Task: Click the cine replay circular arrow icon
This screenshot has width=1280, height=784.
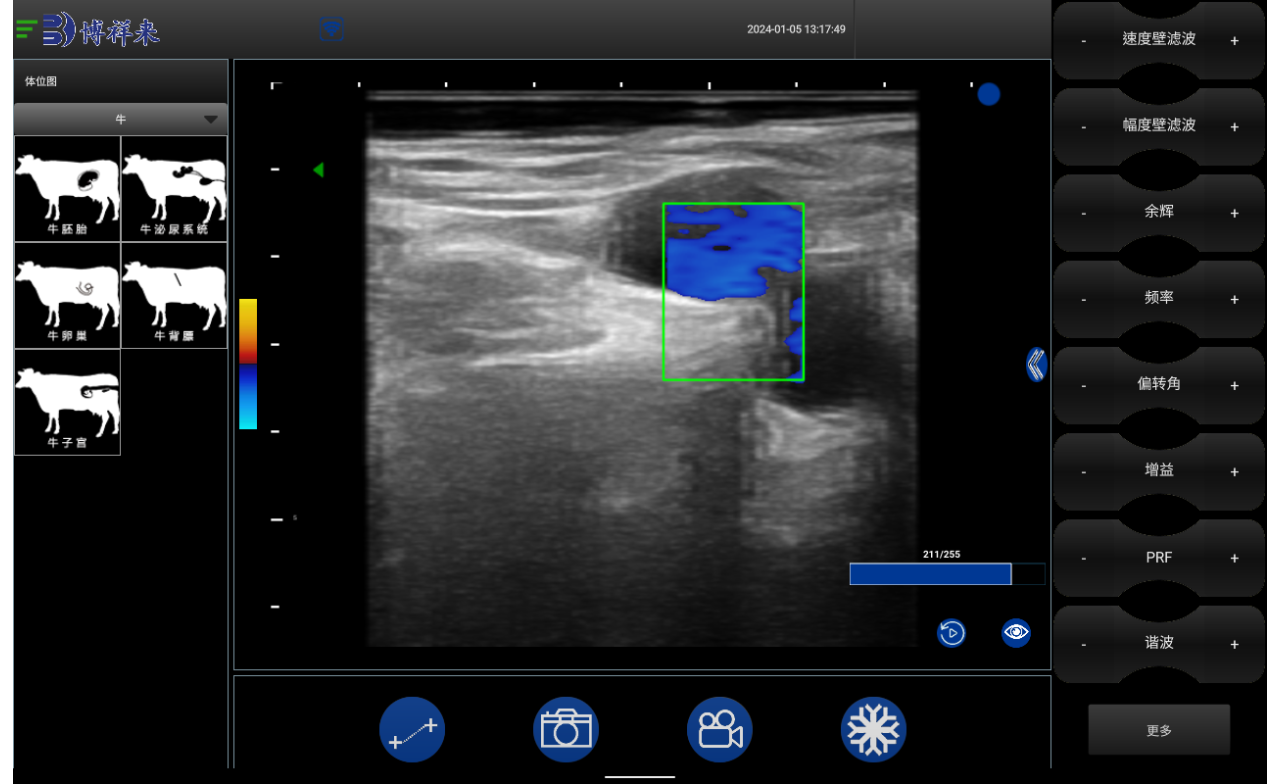Action: [x=951, y=633]
